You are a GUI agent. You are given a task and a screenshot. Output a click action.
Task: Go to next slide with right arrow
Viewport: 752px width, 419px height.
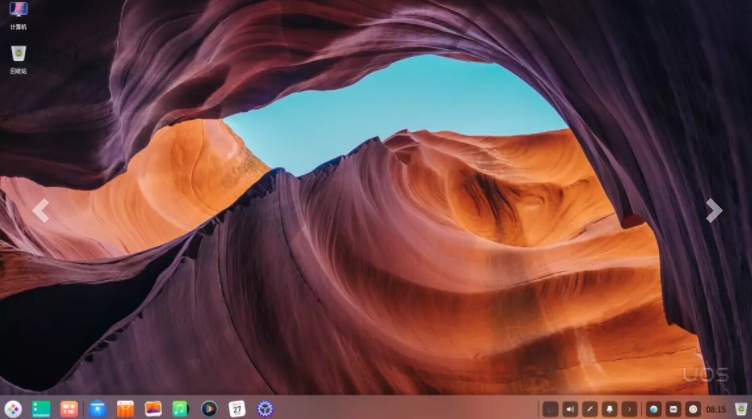click(713, 210)
